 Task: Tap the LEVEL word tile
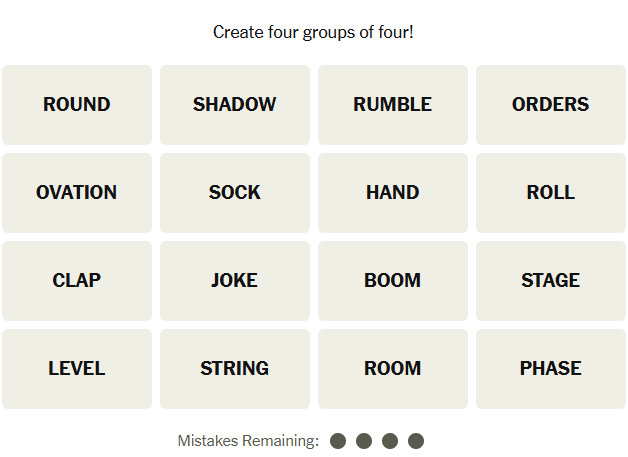pos(77,369)
